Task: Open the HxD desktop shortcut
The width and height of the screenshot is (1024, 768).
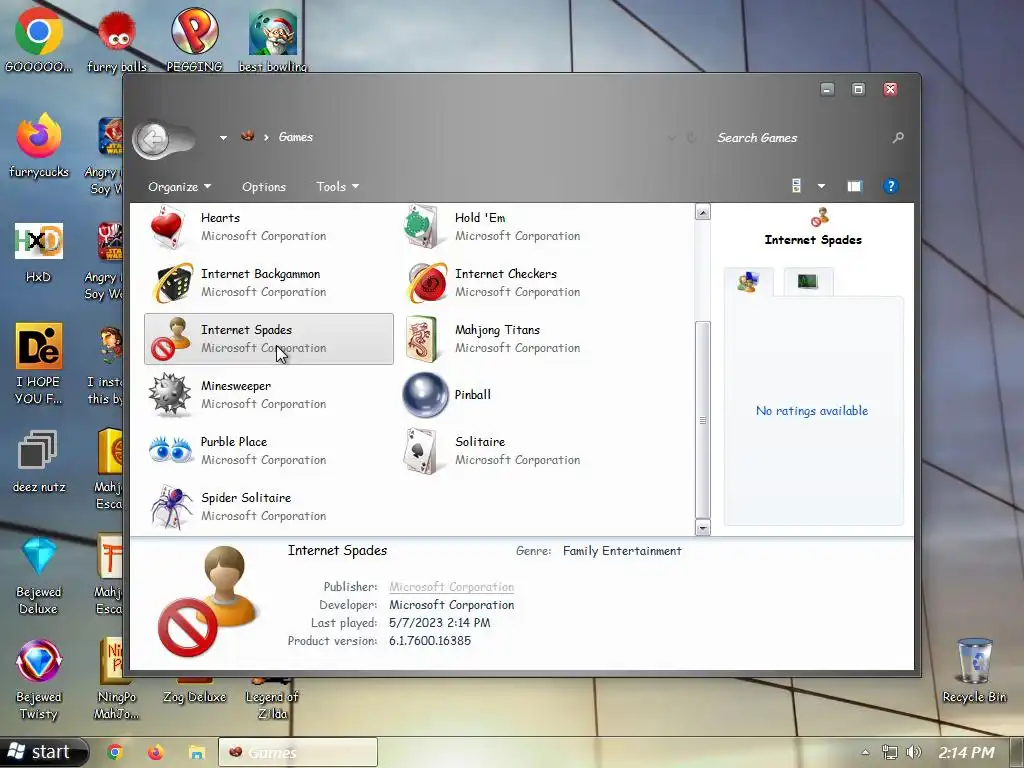Action: pyautogui.click(x=39, y=241)
